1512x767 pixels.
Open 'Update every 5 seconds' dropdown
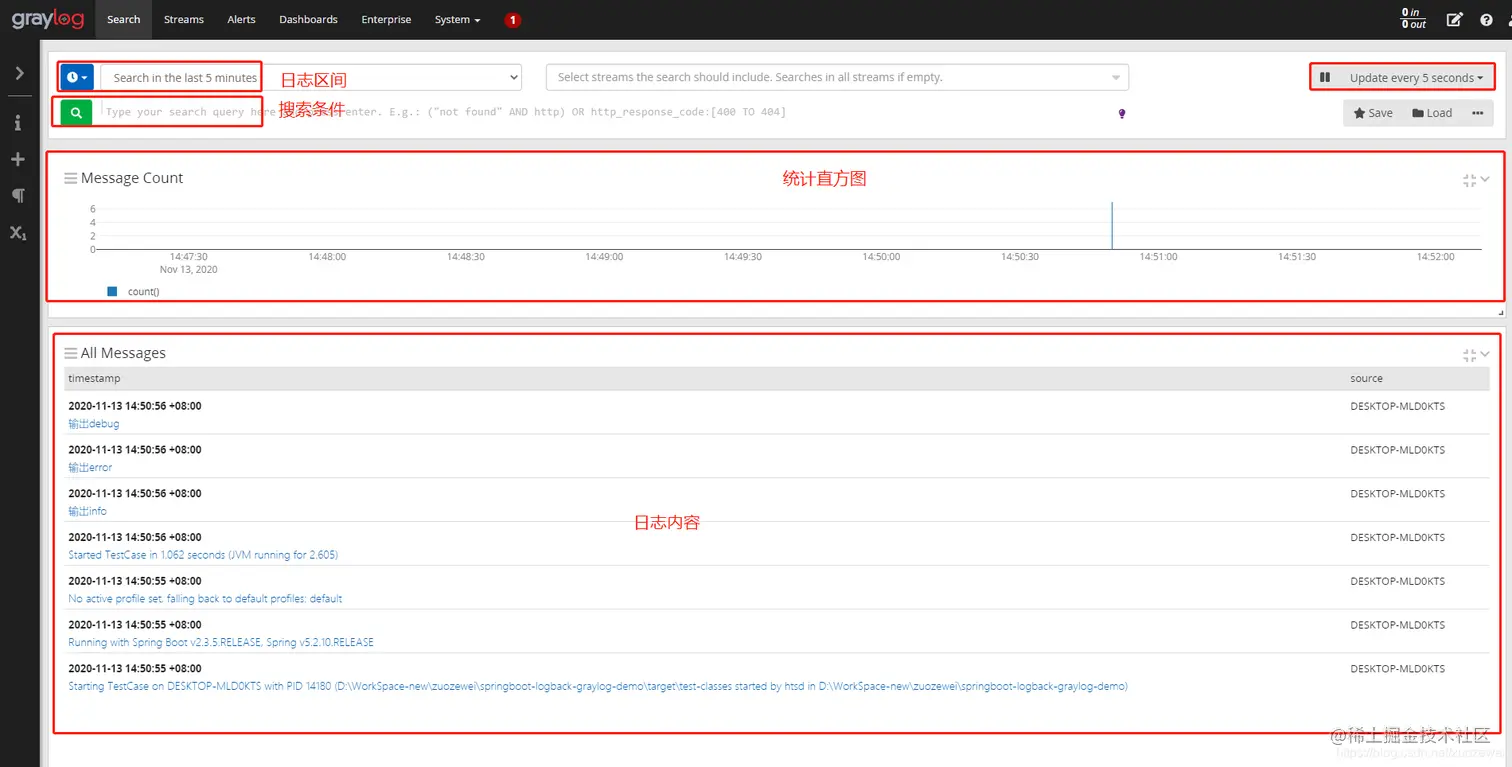[x=1416, y=77]
